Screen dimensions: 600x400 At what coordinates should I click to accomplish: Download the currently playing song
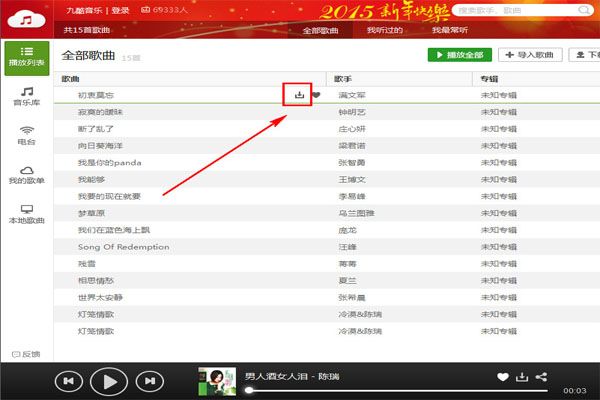(521, 377)
